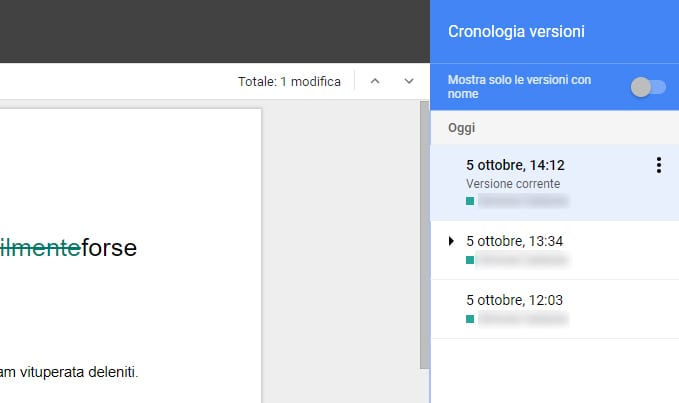Click the blurred author name under 12:03
679x403 pixels.
(523, 319)
